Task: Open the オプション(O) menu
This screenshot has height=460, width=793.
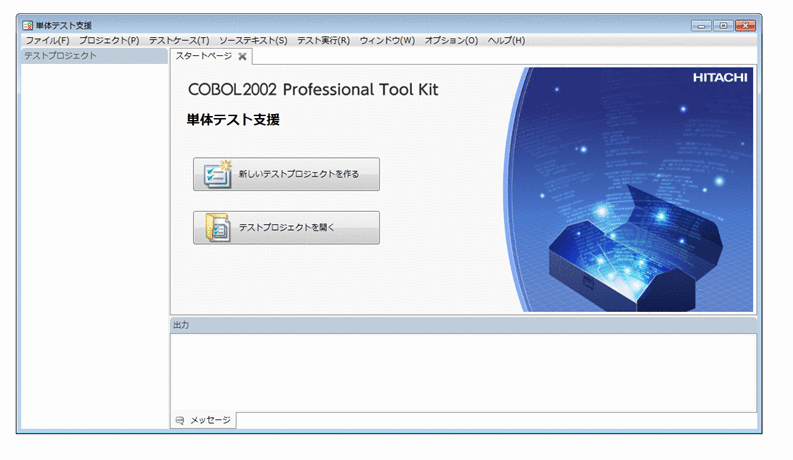Action: point(451,40)
